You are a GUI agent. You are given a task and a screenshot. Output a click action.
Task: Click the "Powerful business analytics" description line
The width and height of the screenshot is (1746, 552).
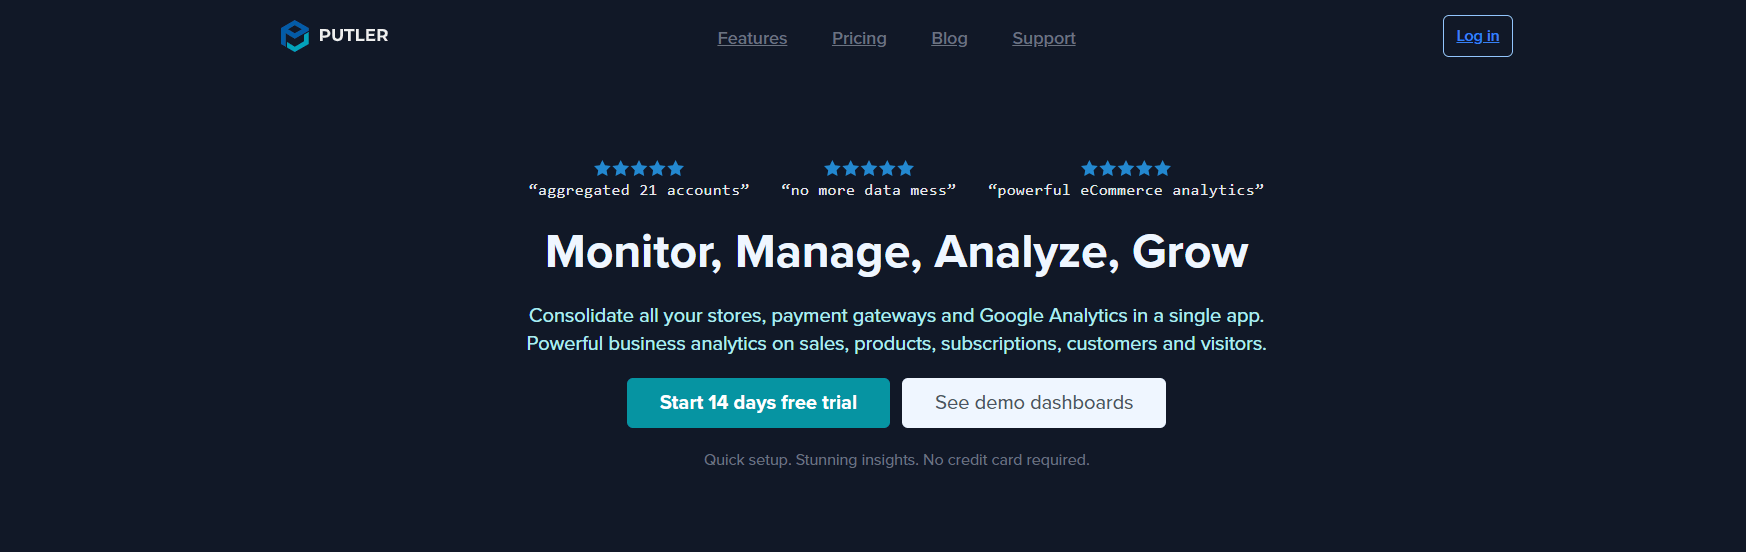coord(897,344)
